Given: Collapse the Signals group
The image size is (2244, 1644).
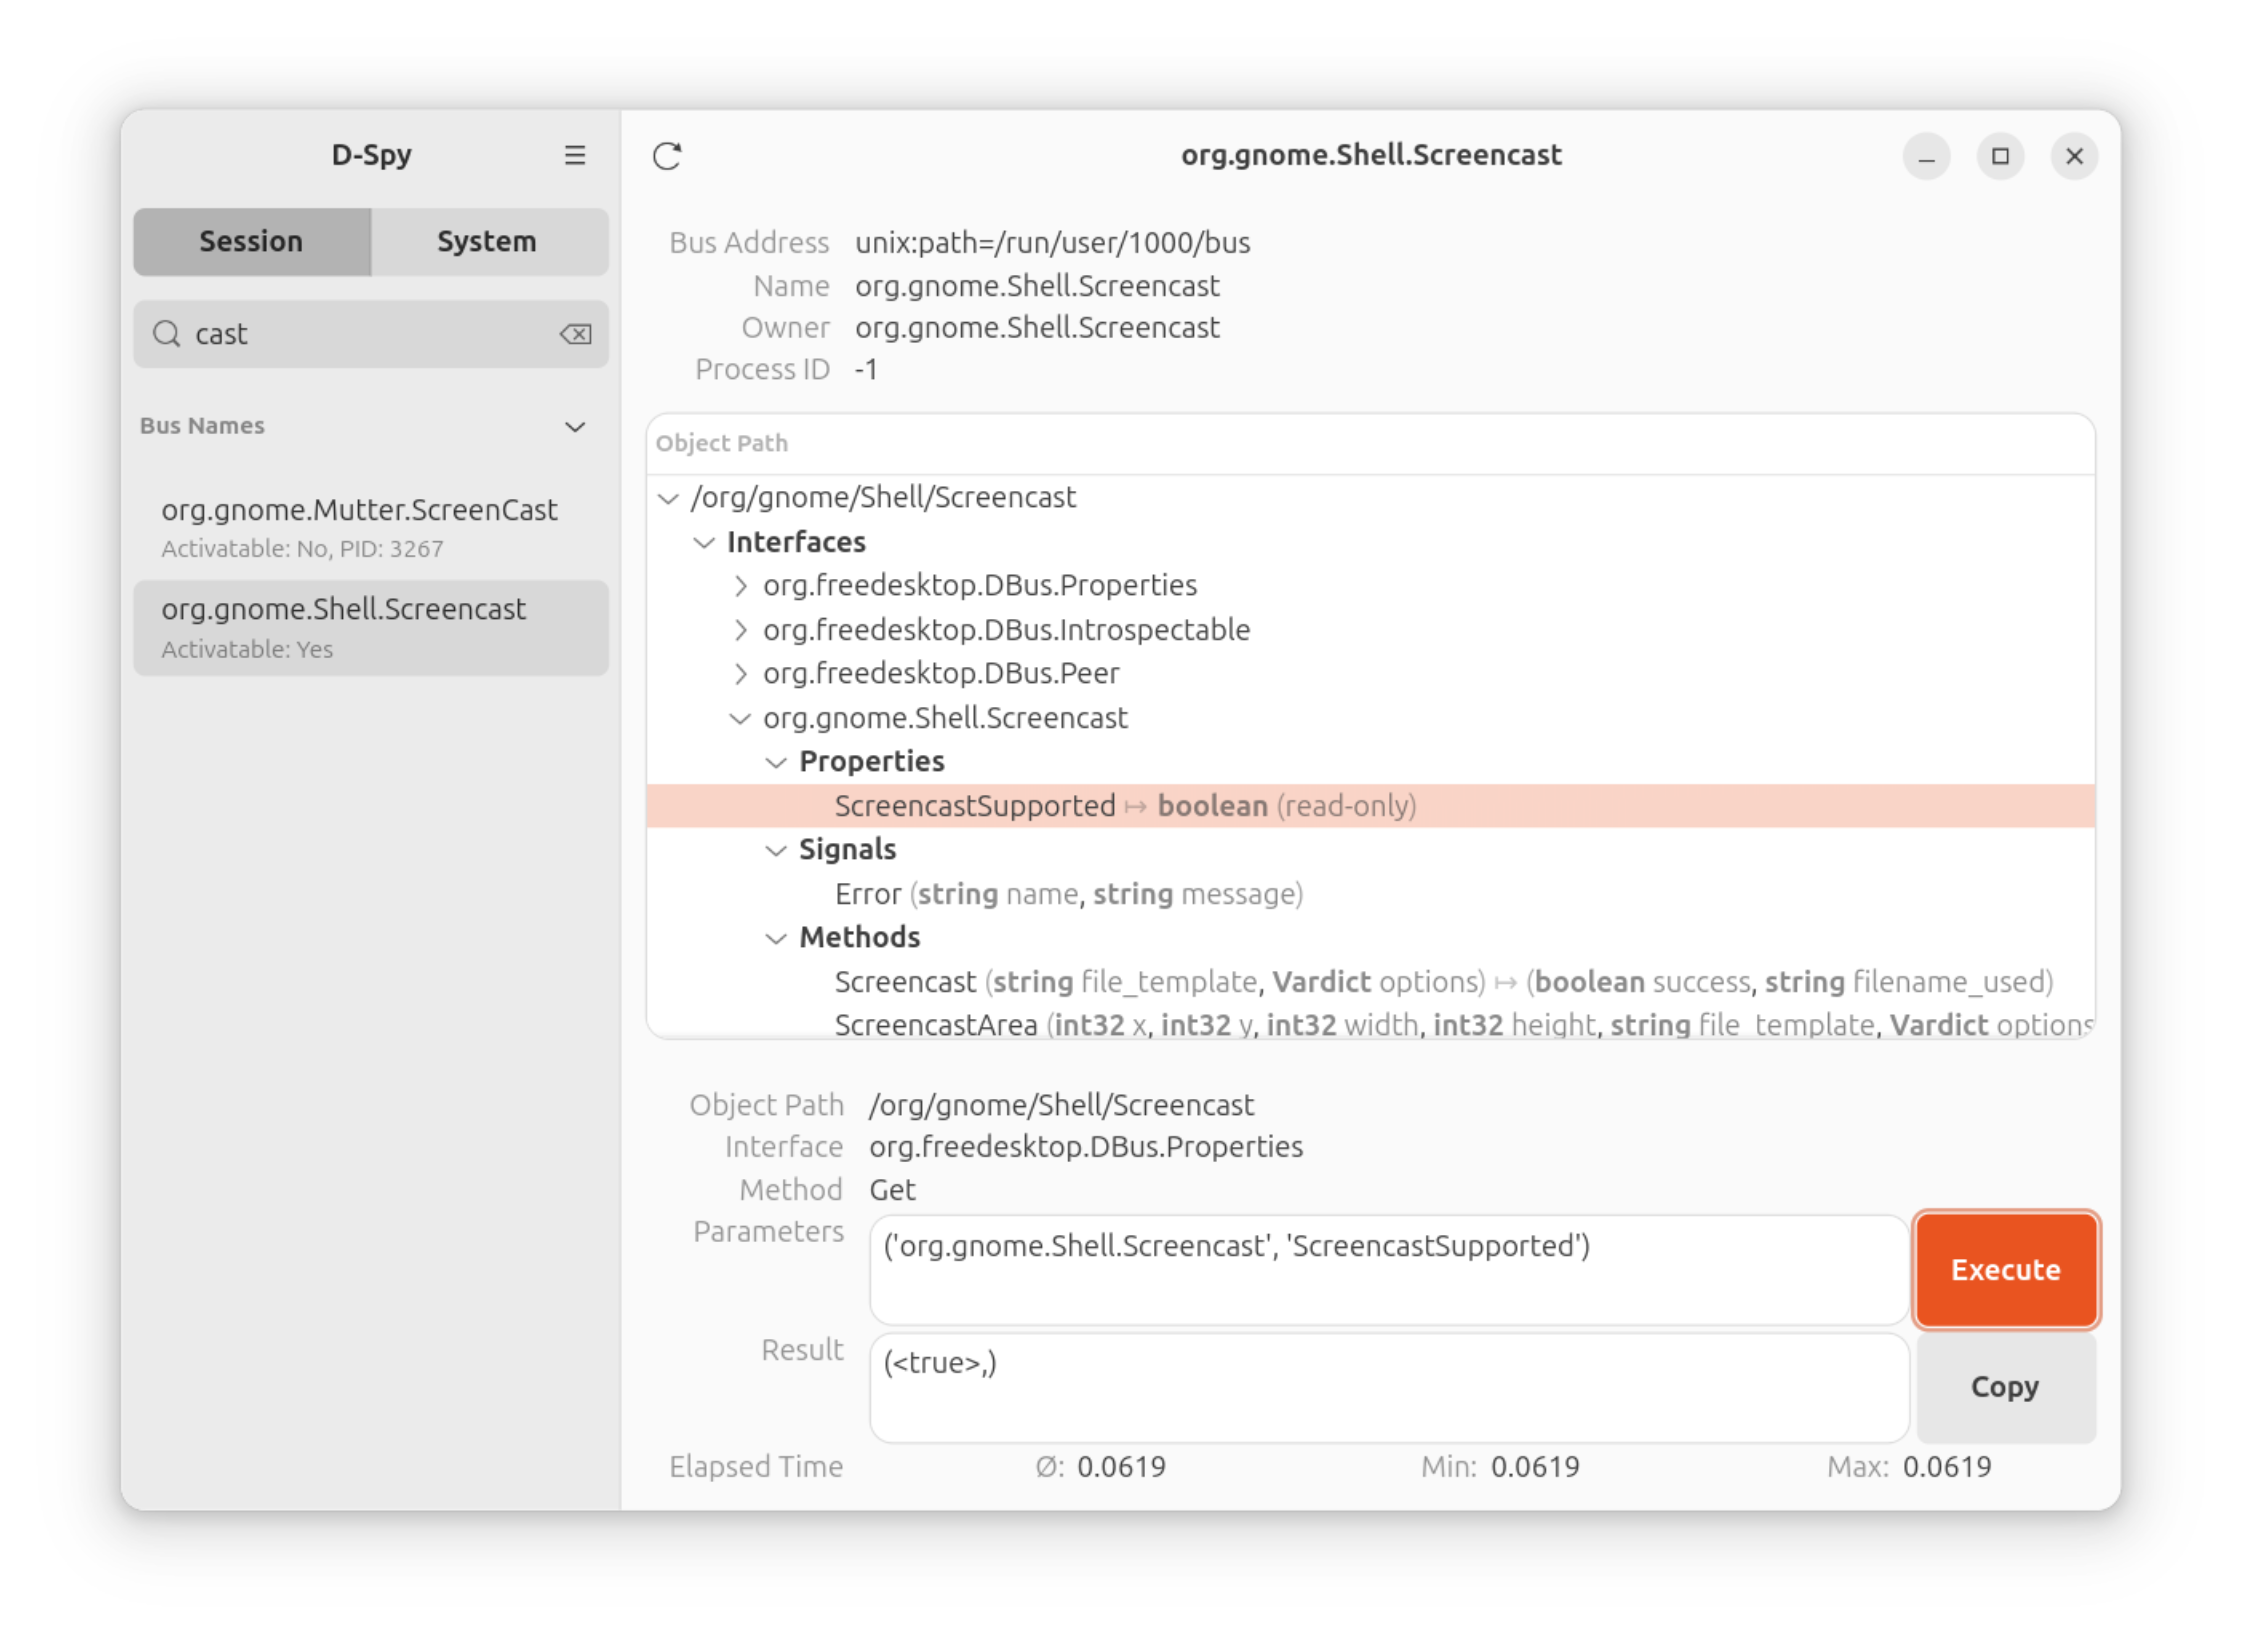Looking at the screenshot, I should coord(776,850).
